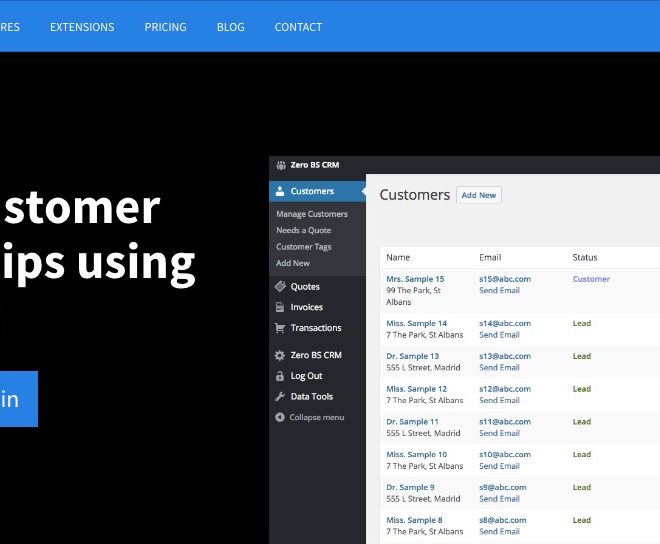Click email s15@abc.com
The width and height of the screenshot is (660, 544).
click(x=505, y=279)
